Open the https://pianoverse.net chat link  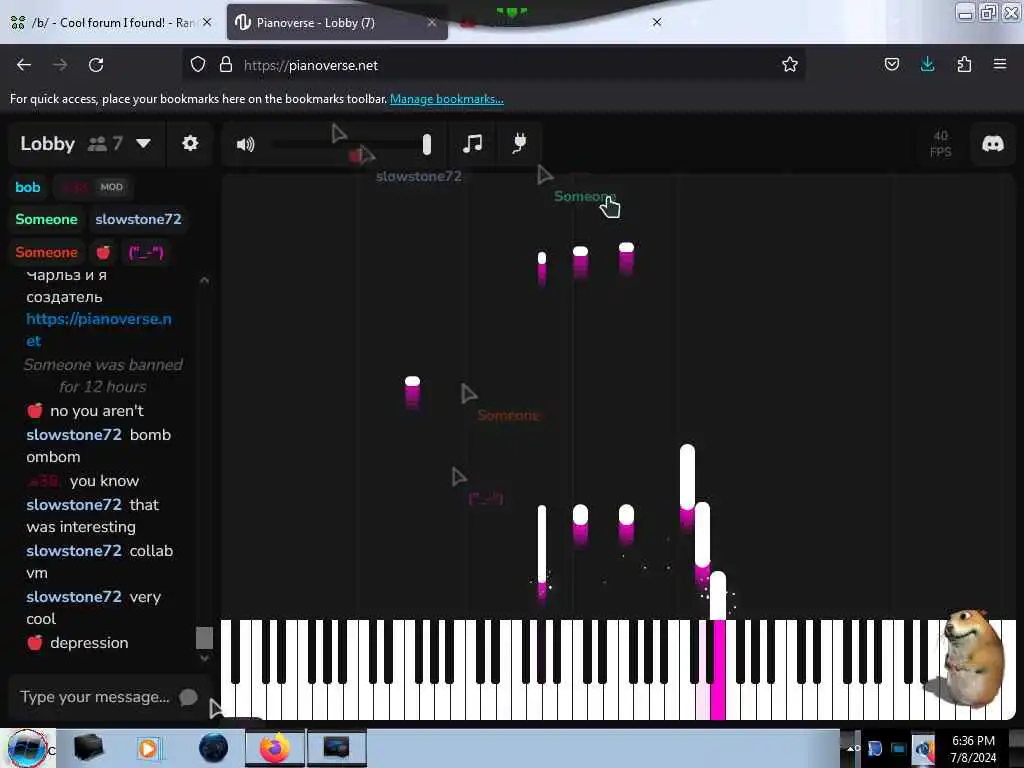point(98,330)
